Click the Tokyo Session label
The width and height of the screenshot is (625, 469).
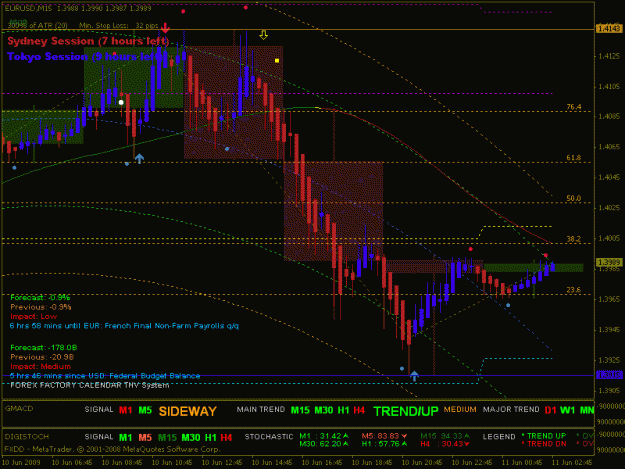pos(86,57)
